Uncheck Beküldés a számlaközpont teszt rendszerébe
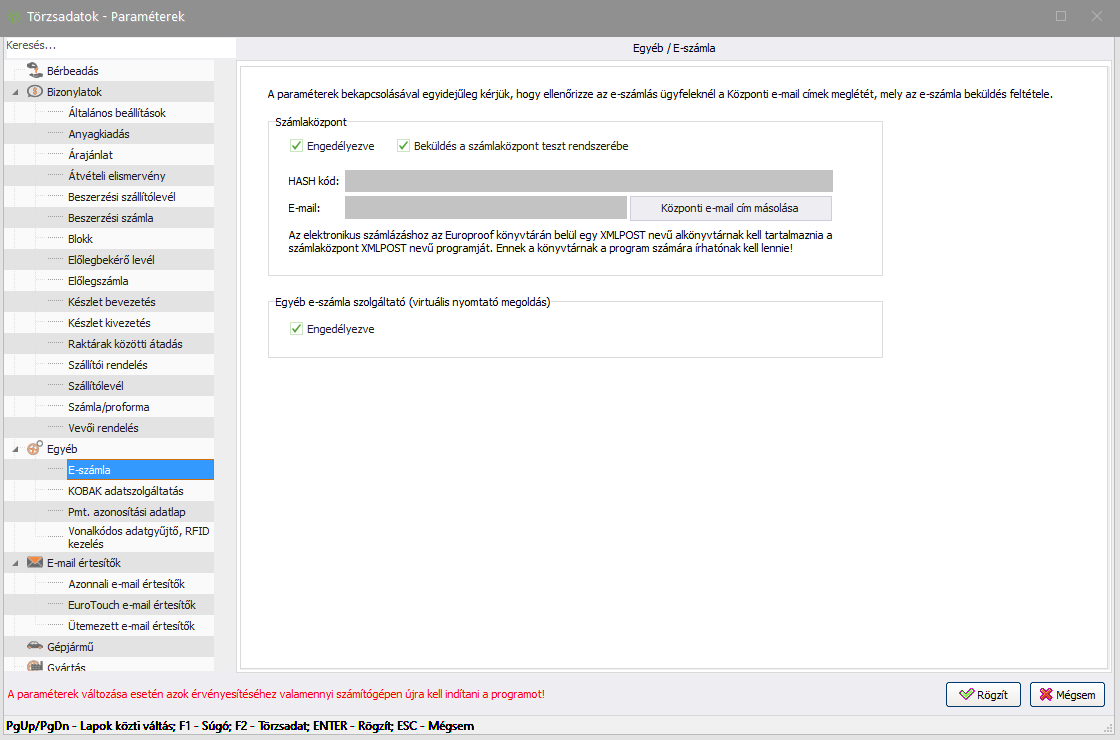Viewport: 1120px width, 740px height. [x=404, y=146]
